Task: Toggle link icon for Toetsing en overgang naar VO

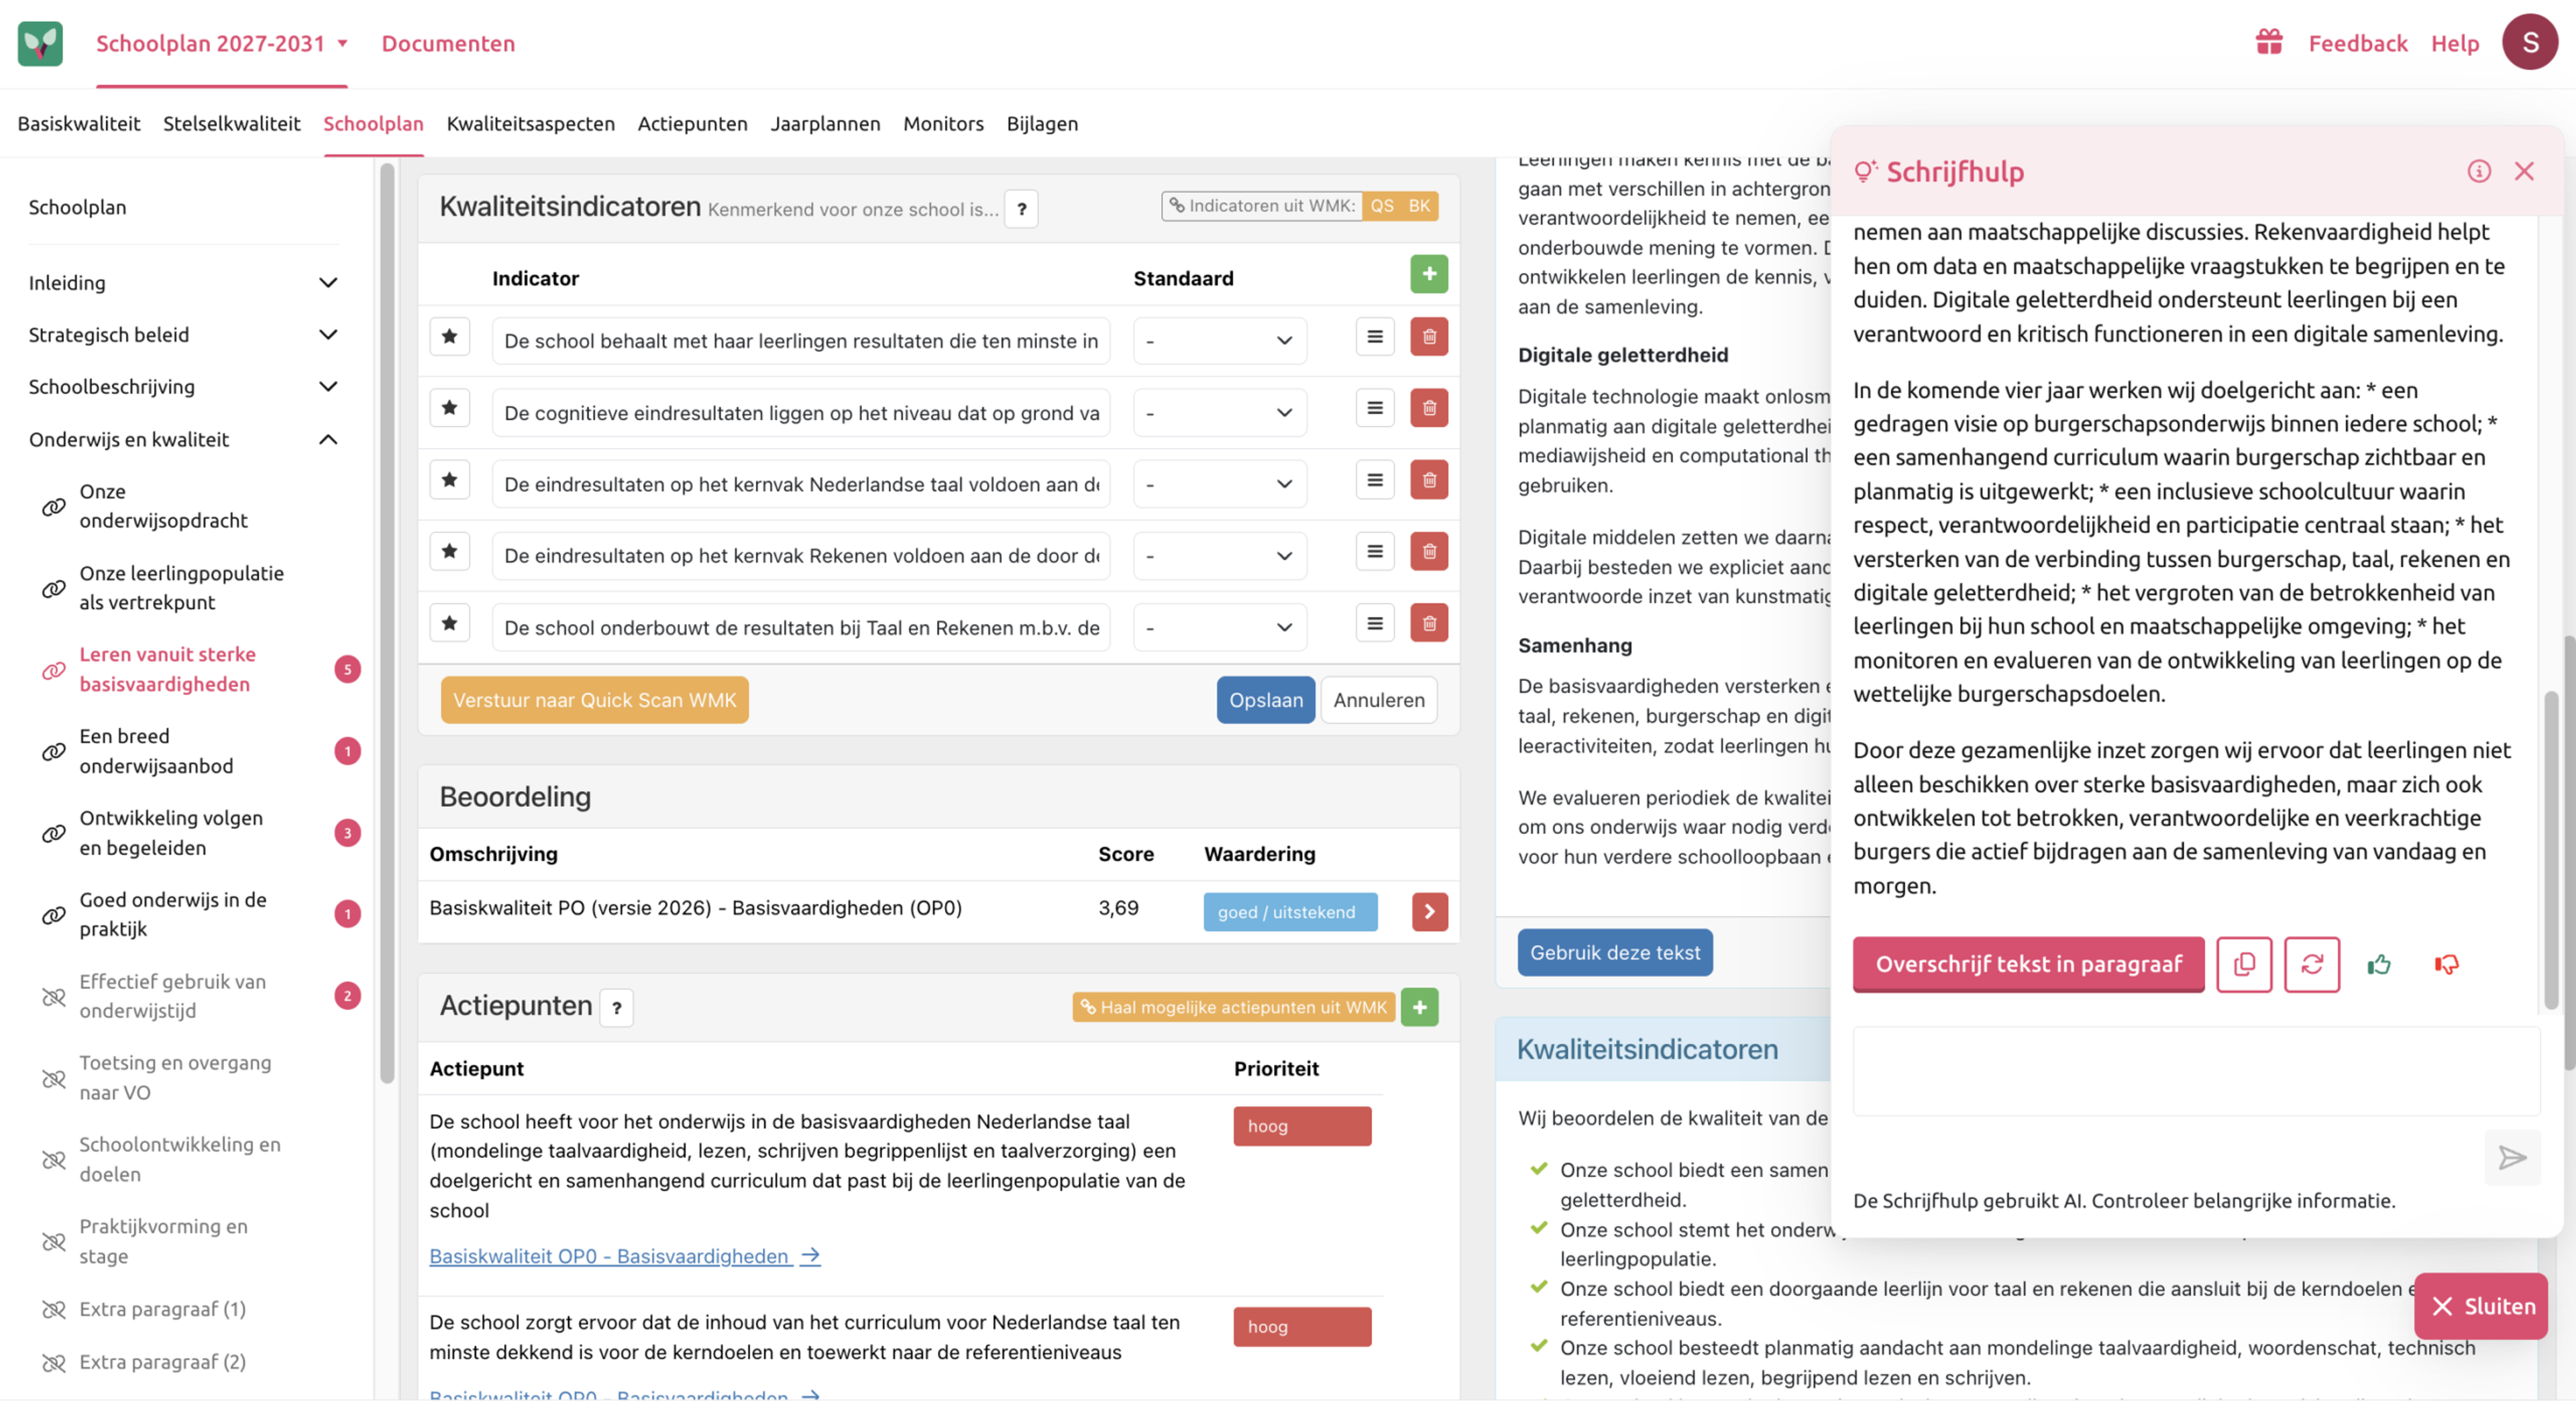Action: click(x=54, y=1078)
